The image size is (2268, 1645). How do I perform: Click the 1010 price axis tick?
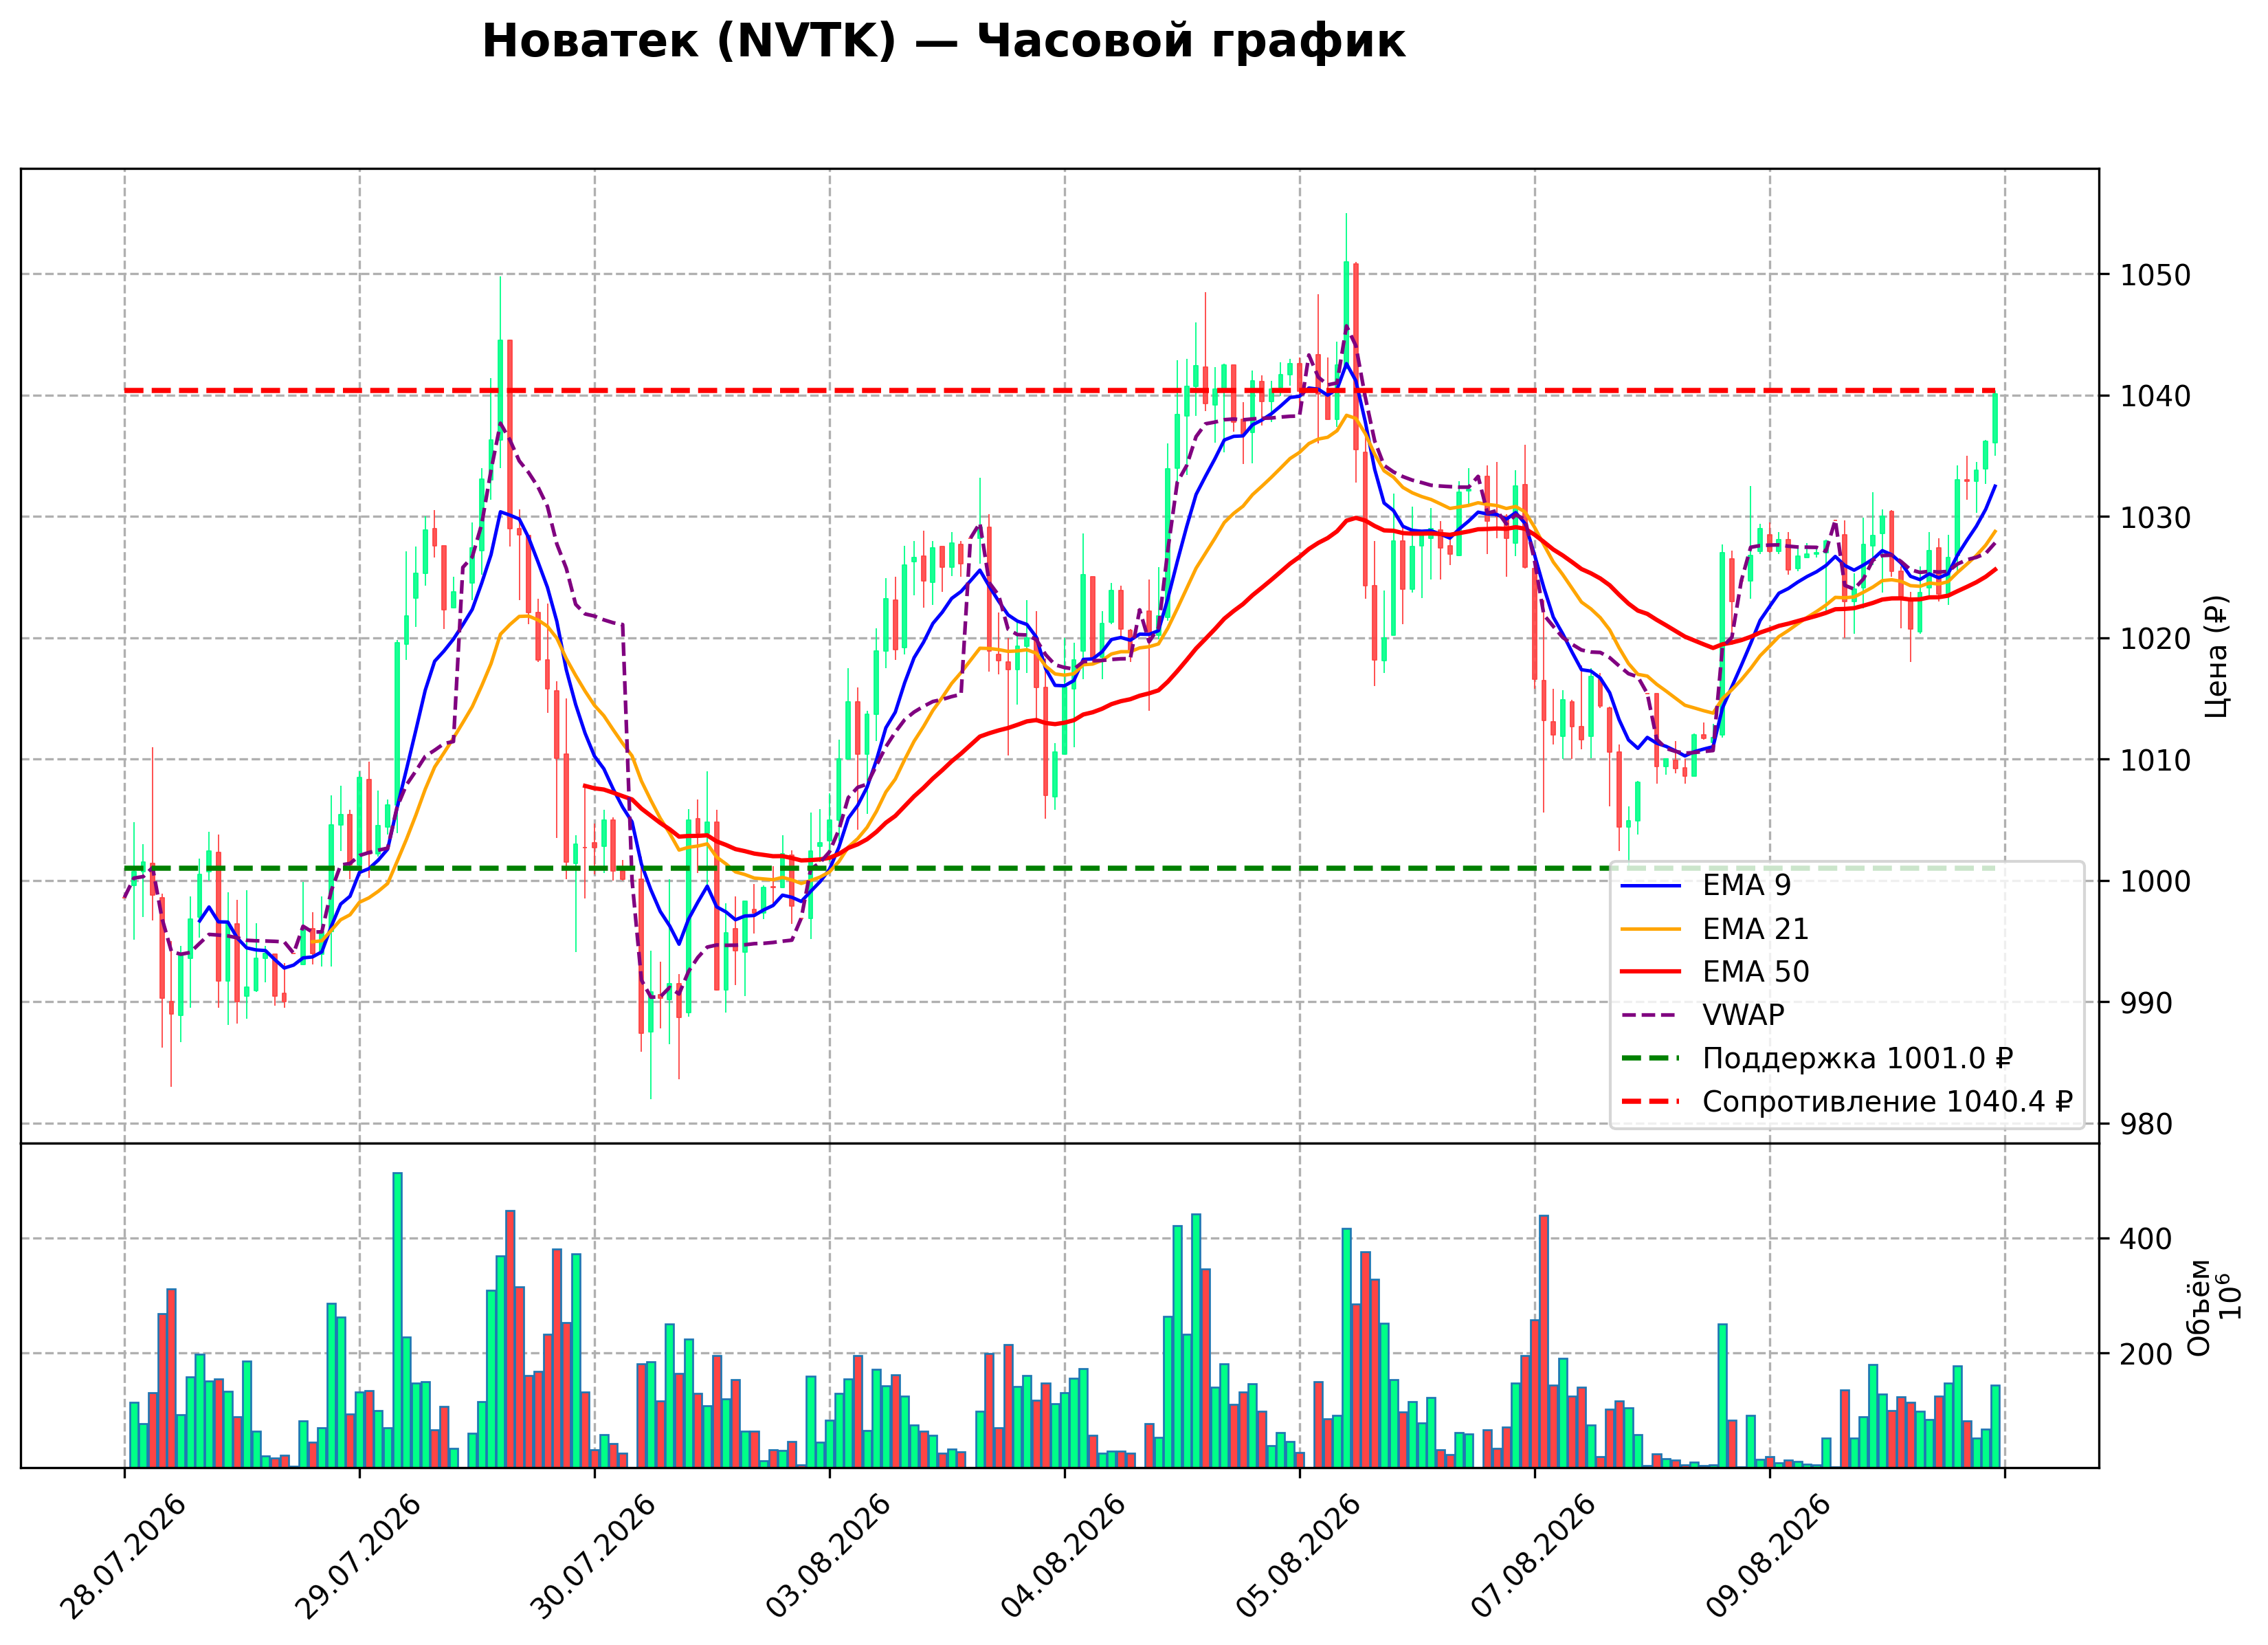pyautogui.click(x=2155, y=760)
